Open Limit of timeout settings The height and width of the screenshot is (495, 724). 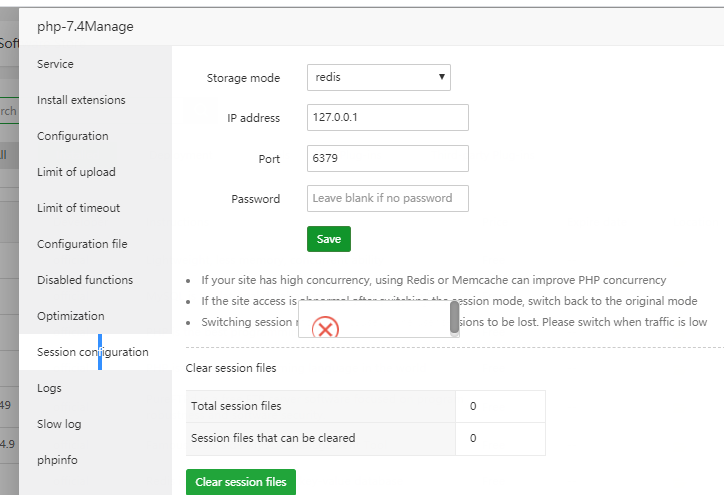[78, 208]
